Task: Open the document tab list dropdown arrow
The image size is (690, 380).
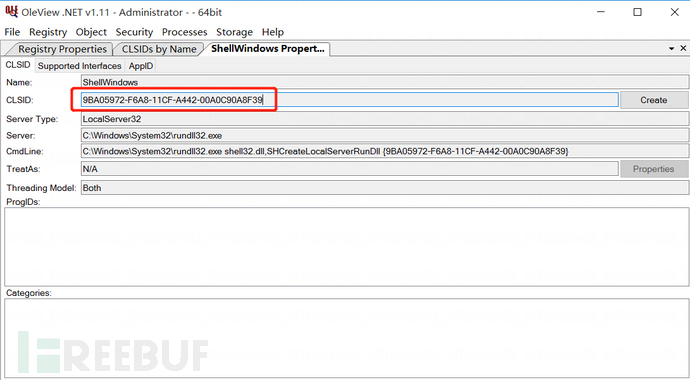Action: (x=672, y=48)
